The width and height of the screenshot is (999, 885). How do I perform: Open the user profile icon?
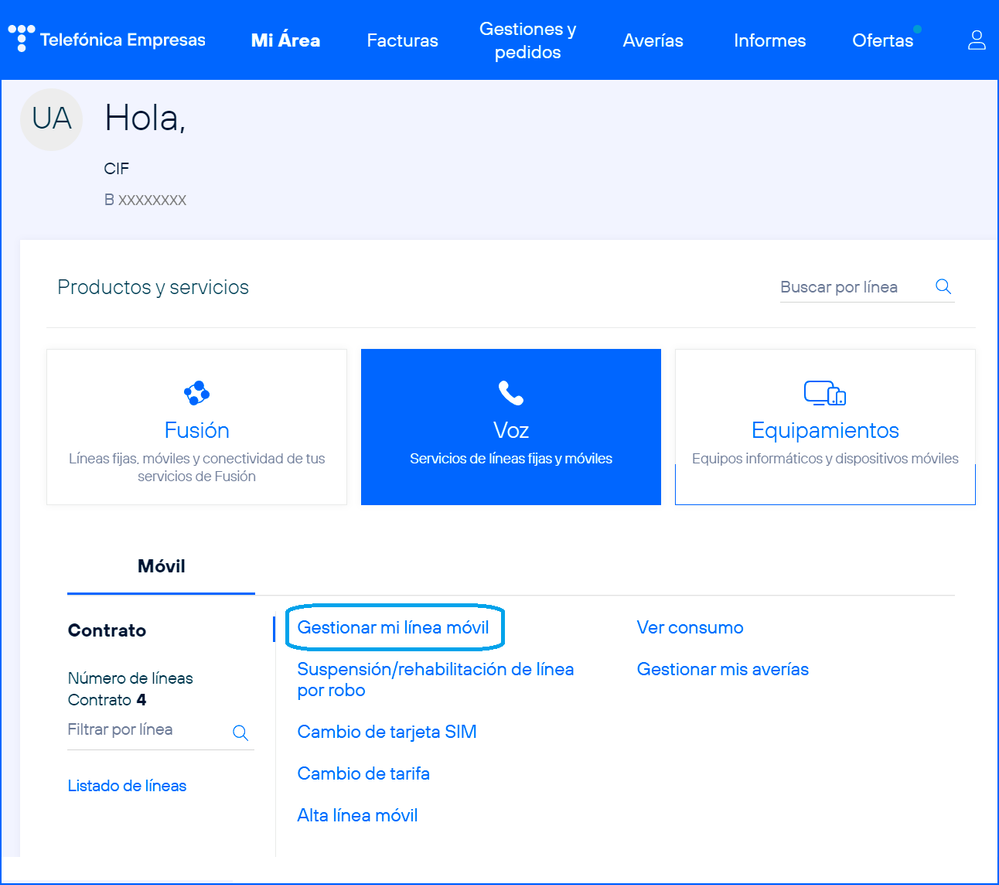point(976,40)
